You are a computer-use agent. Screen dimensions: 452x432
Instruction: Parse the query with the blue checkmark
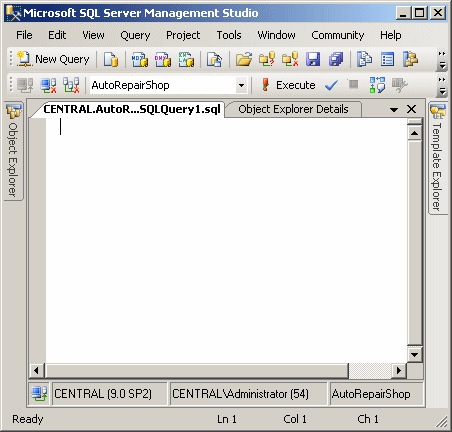coord(331,85)
